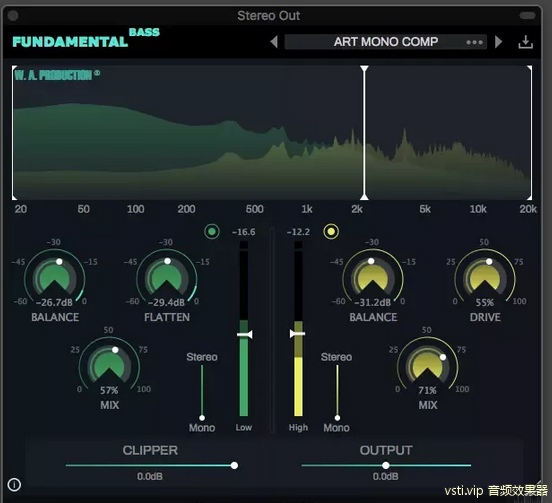
Task: Toggle the green Low band power button
Action: 212,231
